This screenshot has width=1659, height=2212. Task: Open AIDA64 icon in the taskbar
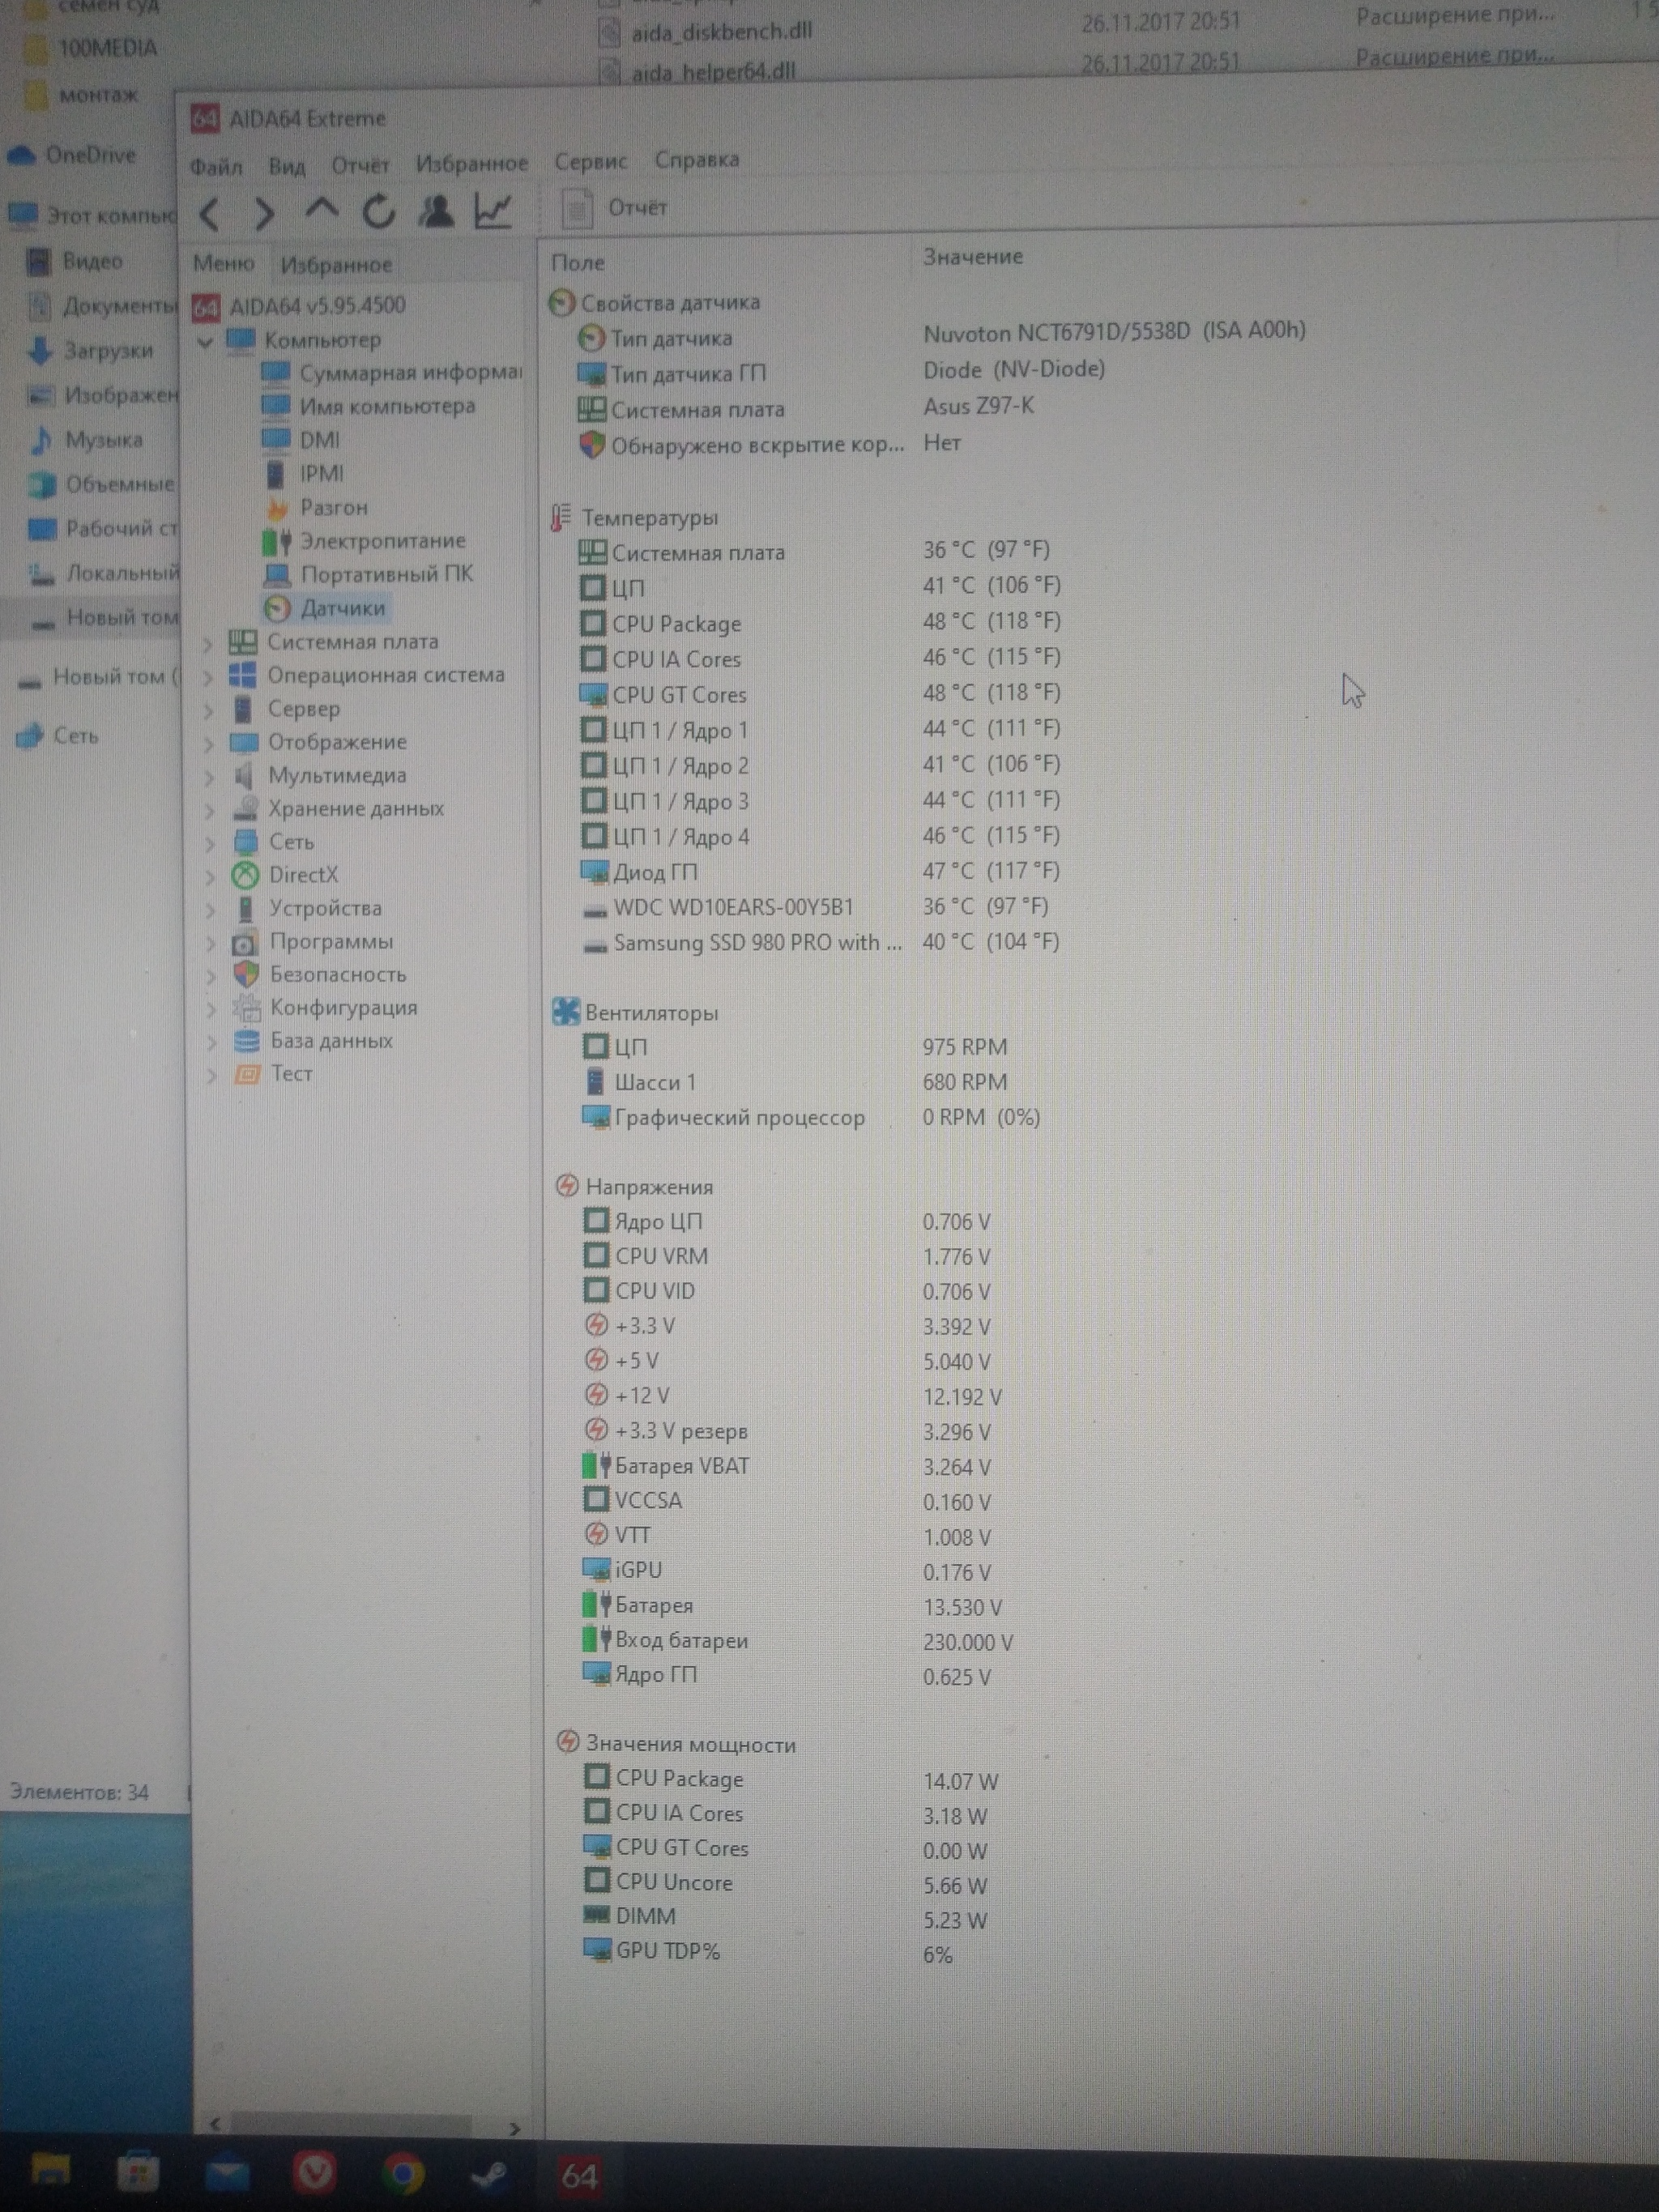(579, 2176)
